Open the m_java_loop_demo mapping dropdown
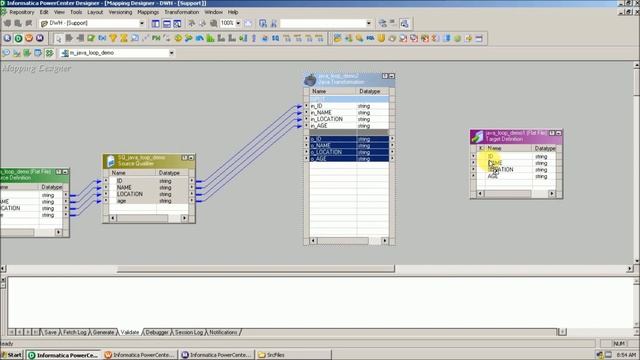This screenshot has width=640, height=360. 171,53
